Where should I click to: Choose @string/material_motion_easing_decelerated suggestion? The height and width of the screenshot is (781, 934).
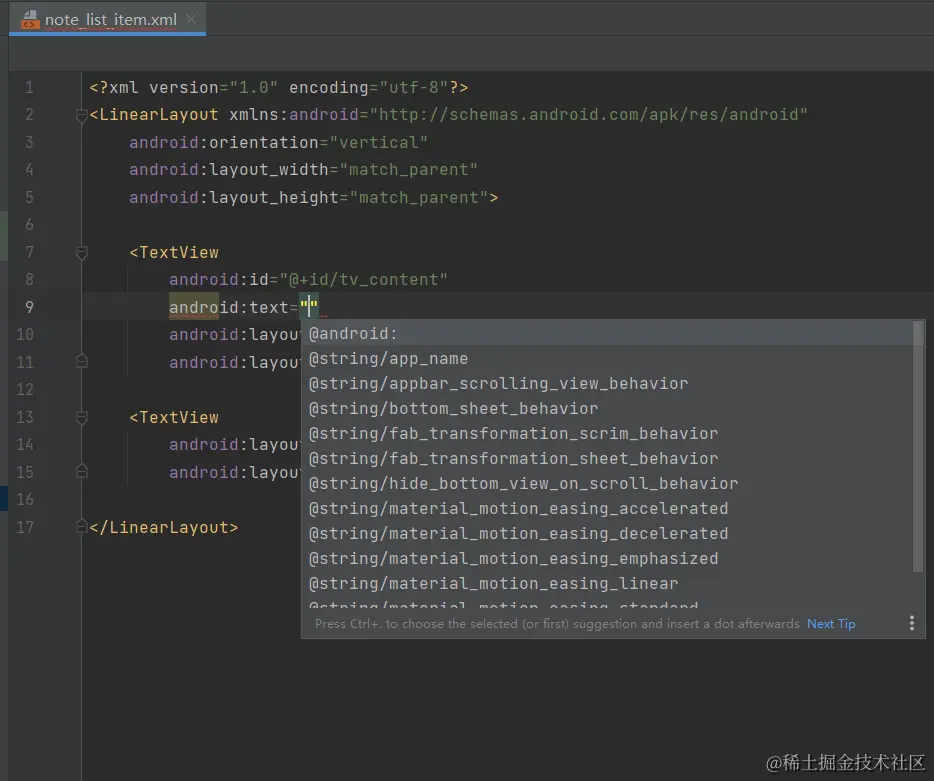pyautogui.click(x=608, y=534)
